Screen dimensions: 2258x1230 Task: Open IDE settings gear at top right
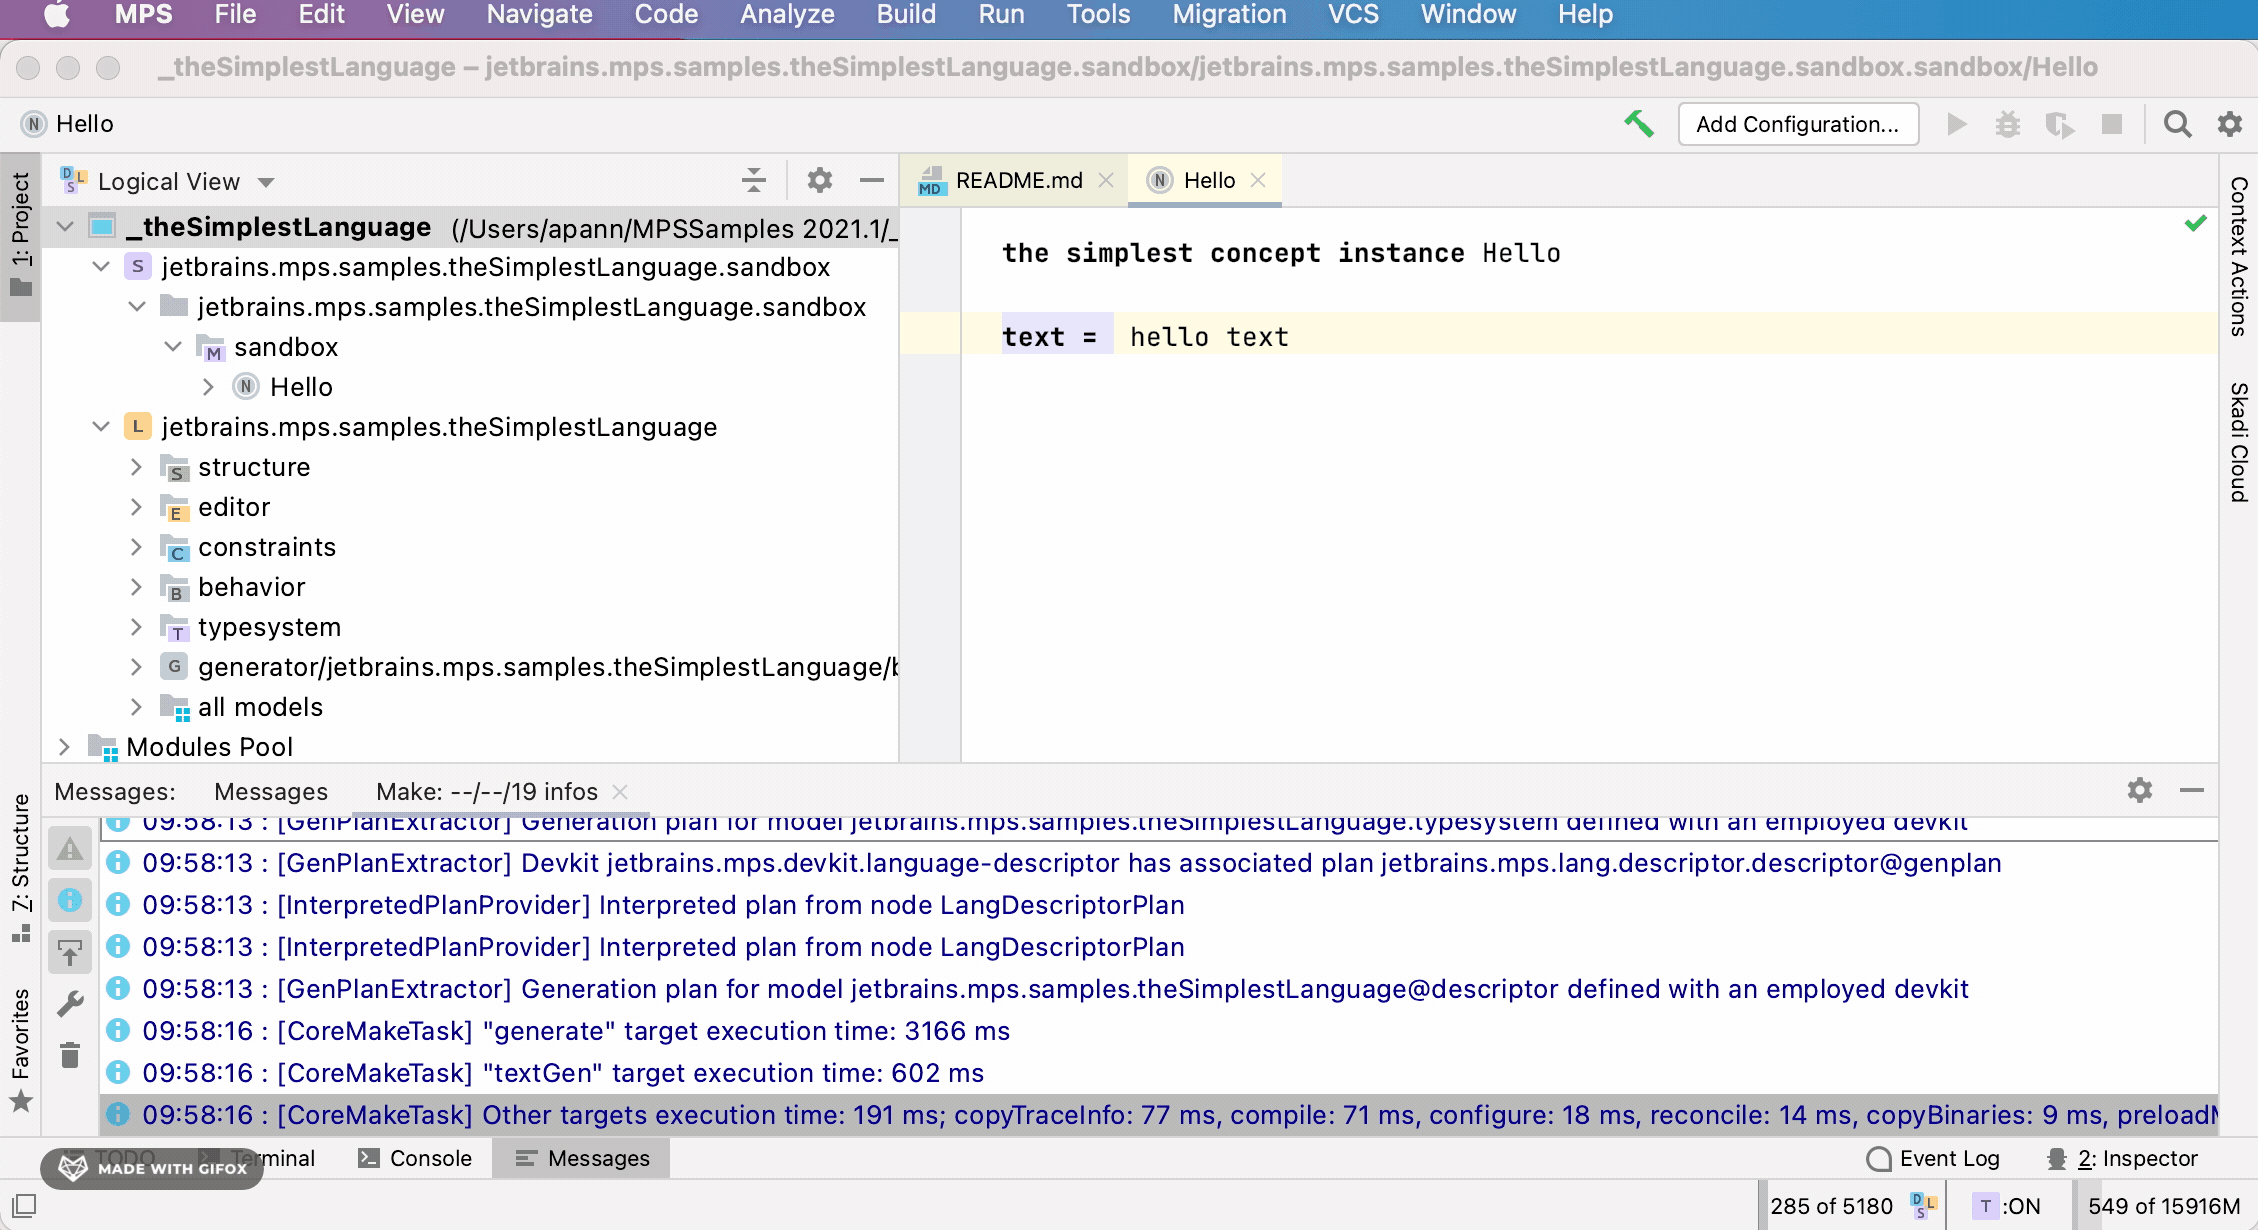click(x=2230, y=124)
